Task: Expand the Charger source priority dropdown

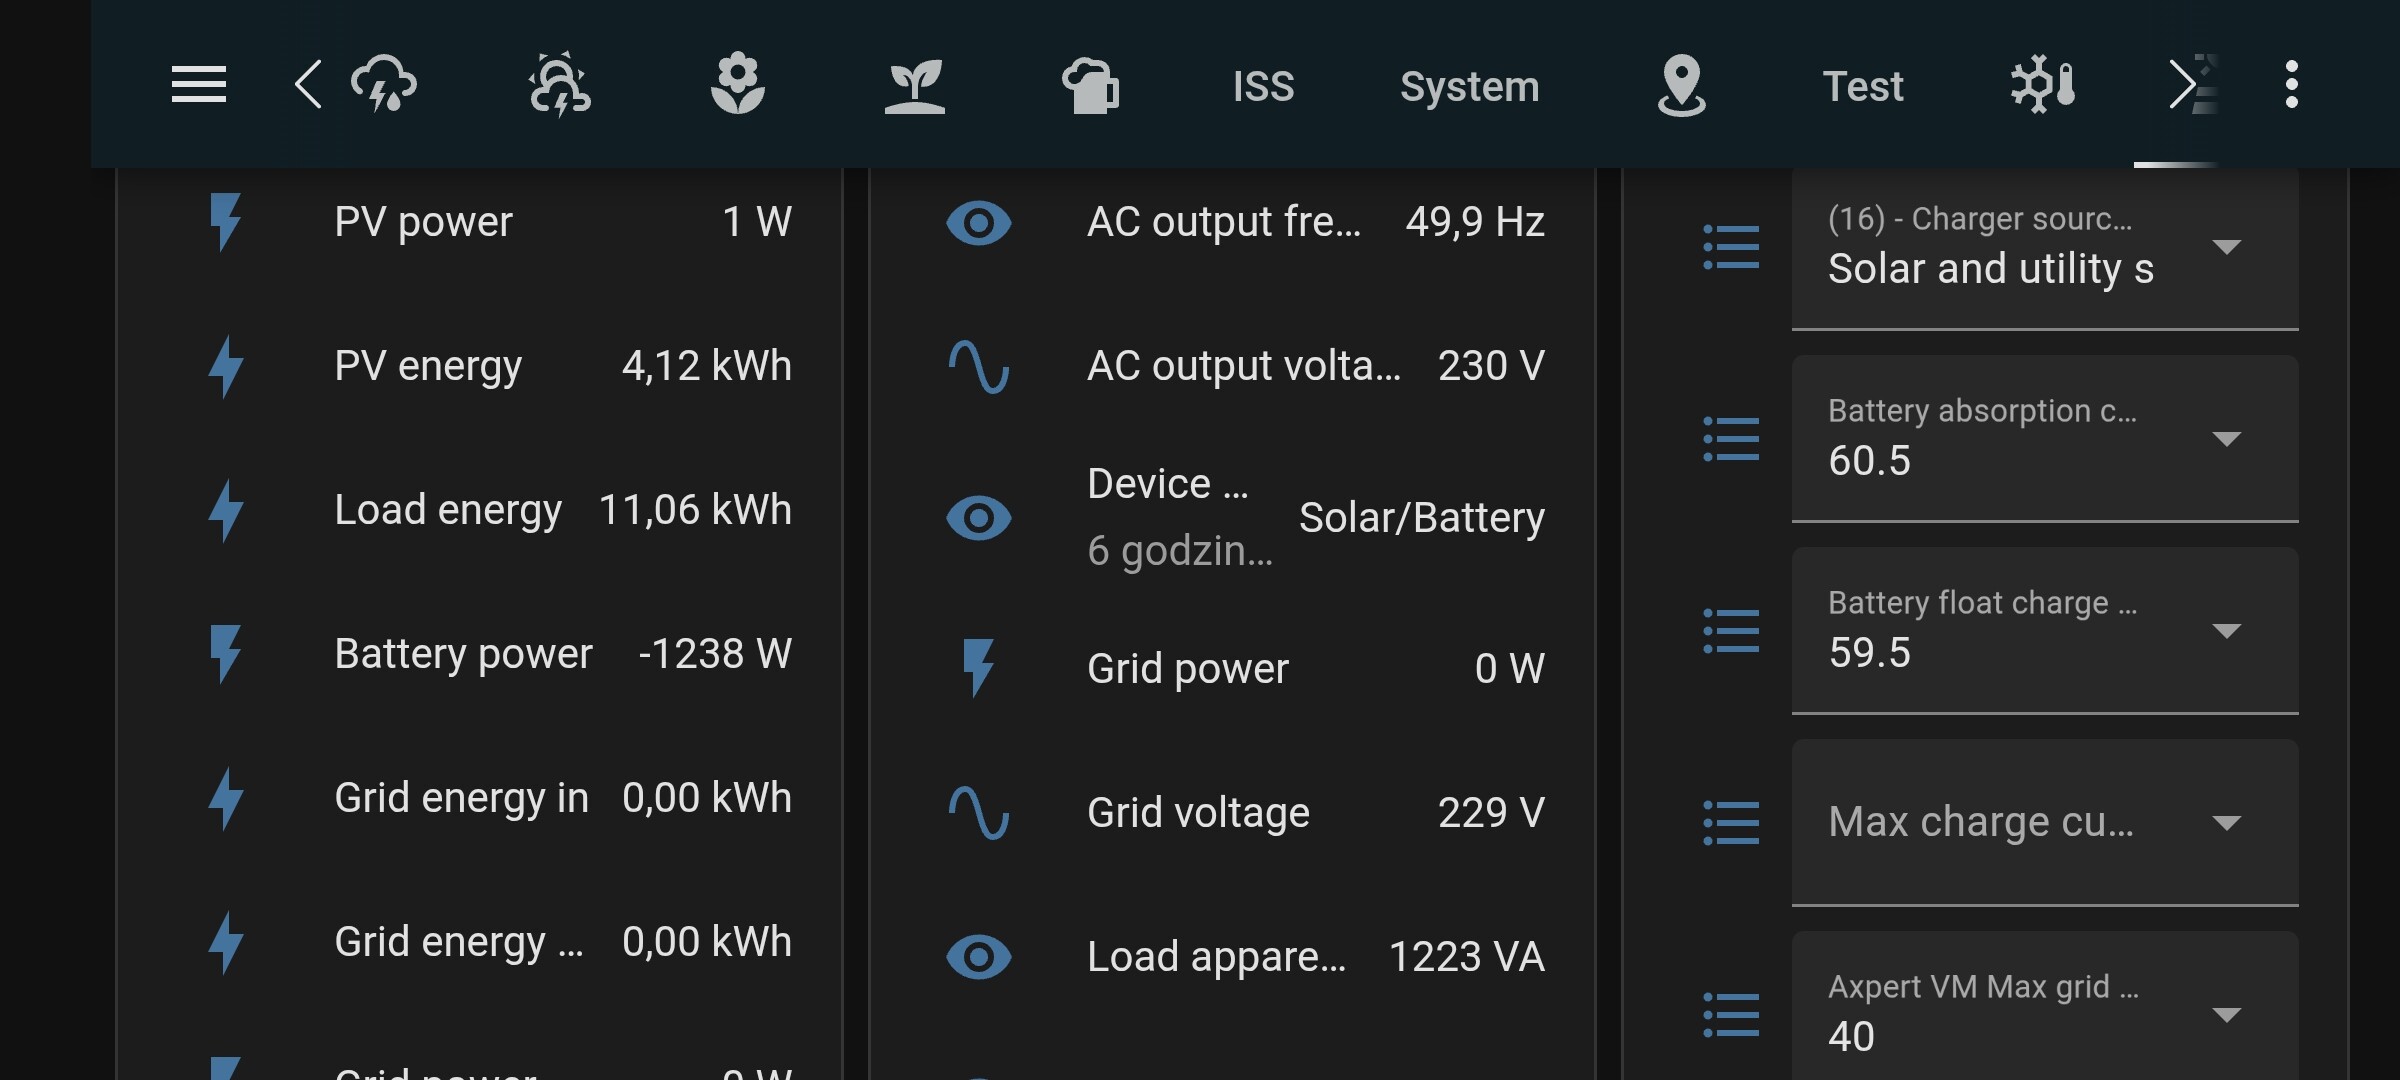Action: 2044,247
